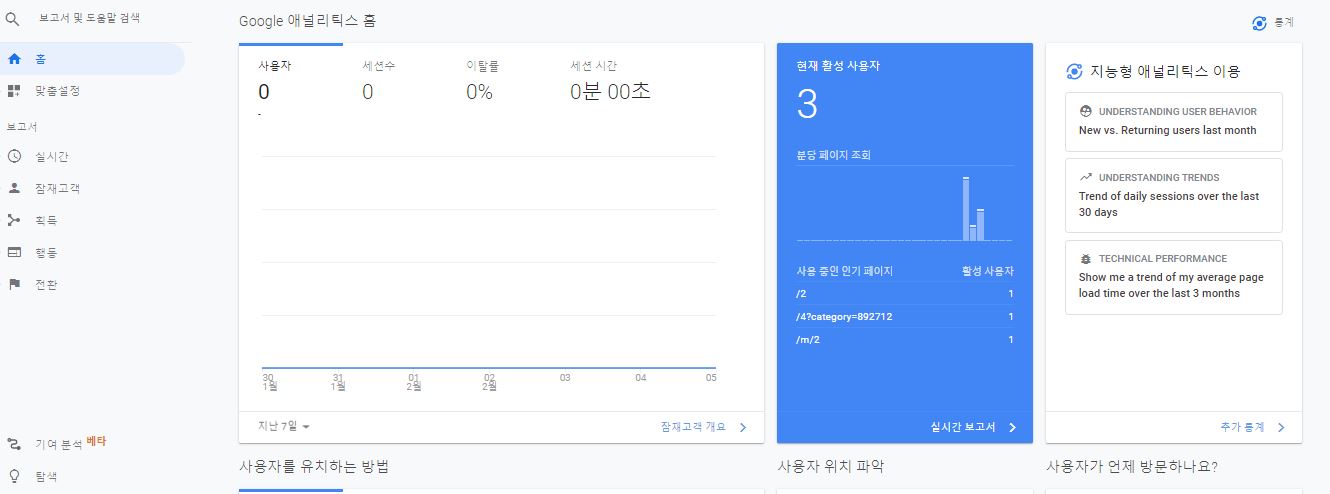The height and width of the screenshot is (494, 1330).
Task: Click the 사용자가 언제 방문하나요? heading
Action: [1131, 467]
